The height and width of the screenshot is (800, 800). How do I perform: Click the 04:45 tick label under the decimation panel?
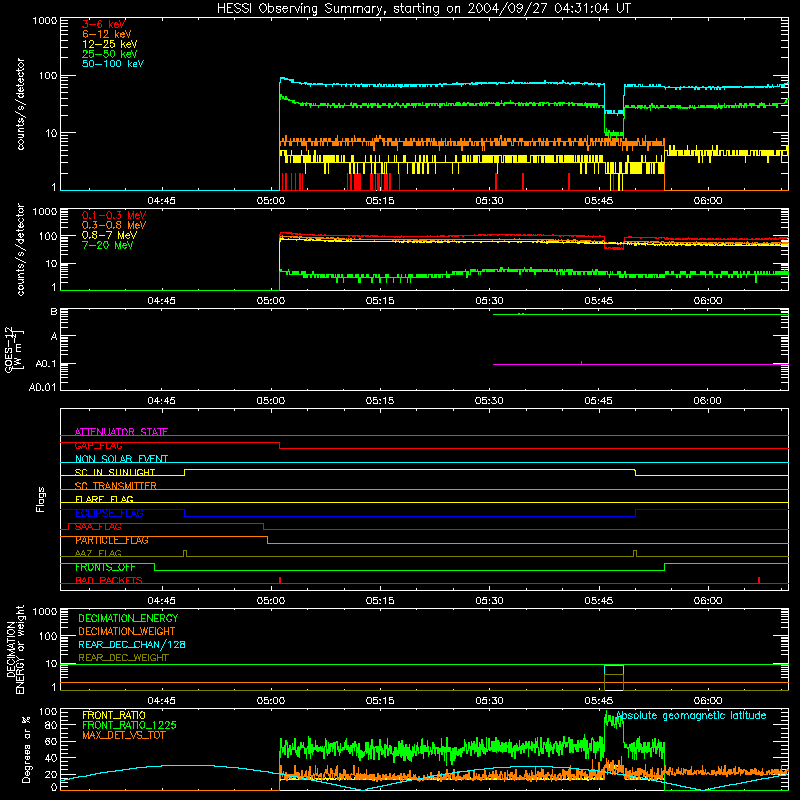(162, 701)
